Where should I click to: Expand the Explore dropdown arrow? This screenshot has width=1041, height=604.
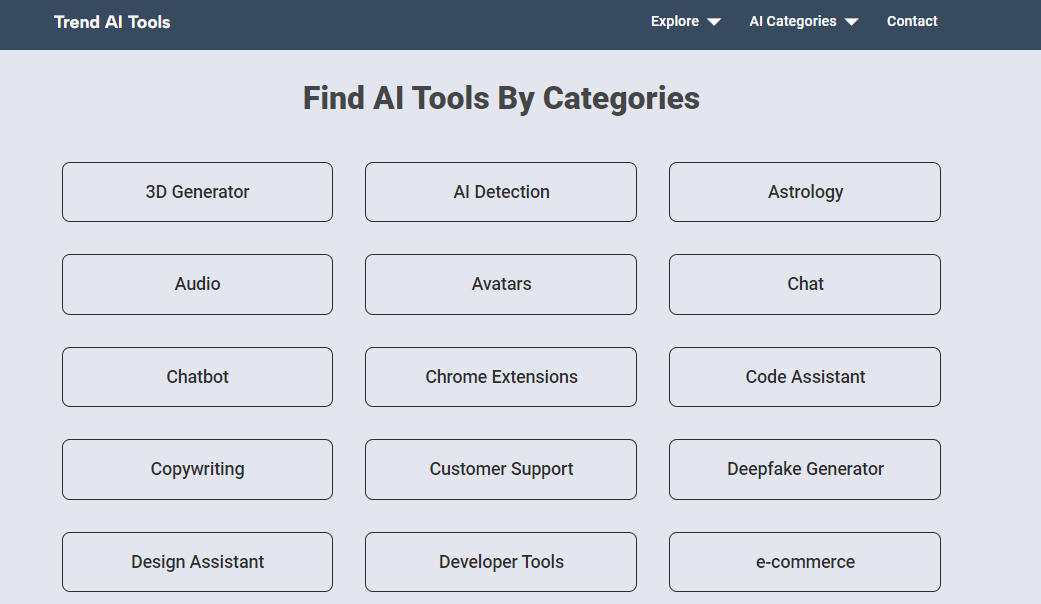[x=714, y=22]
